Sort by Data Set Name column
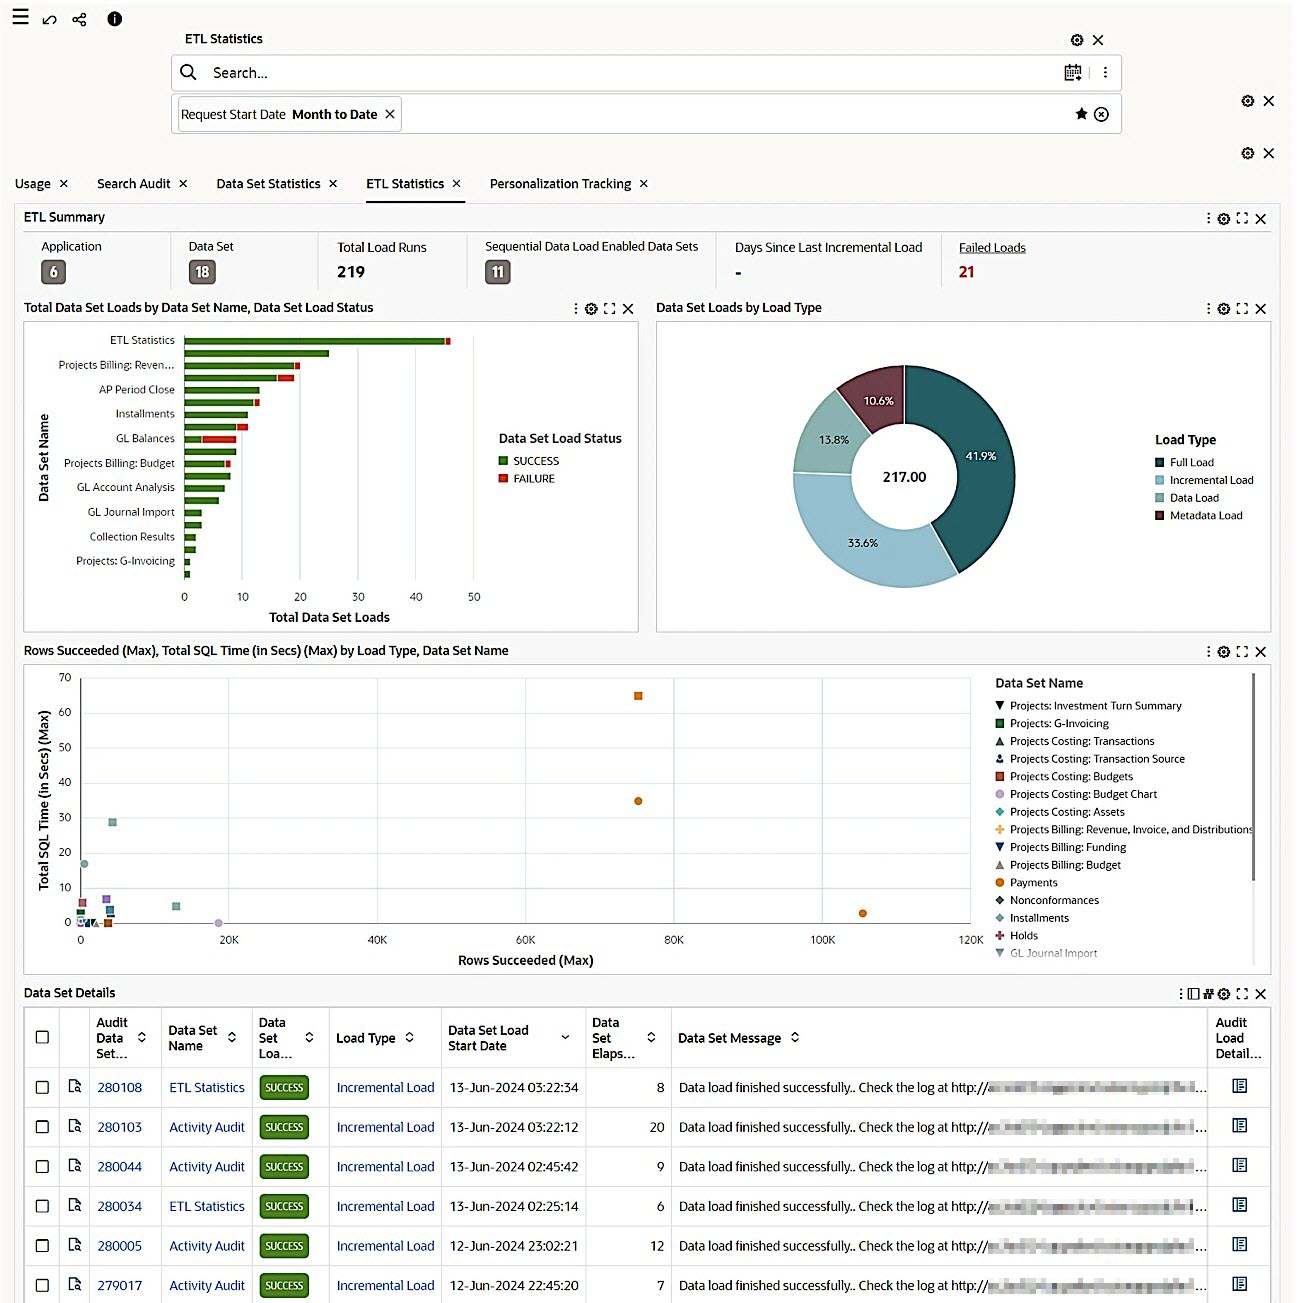The width and height of the screenshot is (1299, 1303). (x=232, y=1038)
